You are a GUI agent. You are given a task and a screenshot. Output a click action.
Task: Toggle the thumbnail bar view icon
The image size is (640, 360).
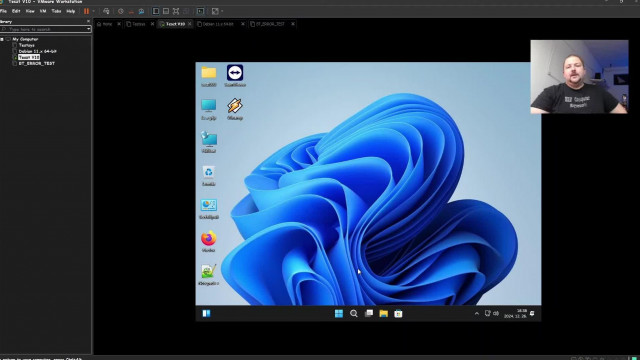point(166,11)
